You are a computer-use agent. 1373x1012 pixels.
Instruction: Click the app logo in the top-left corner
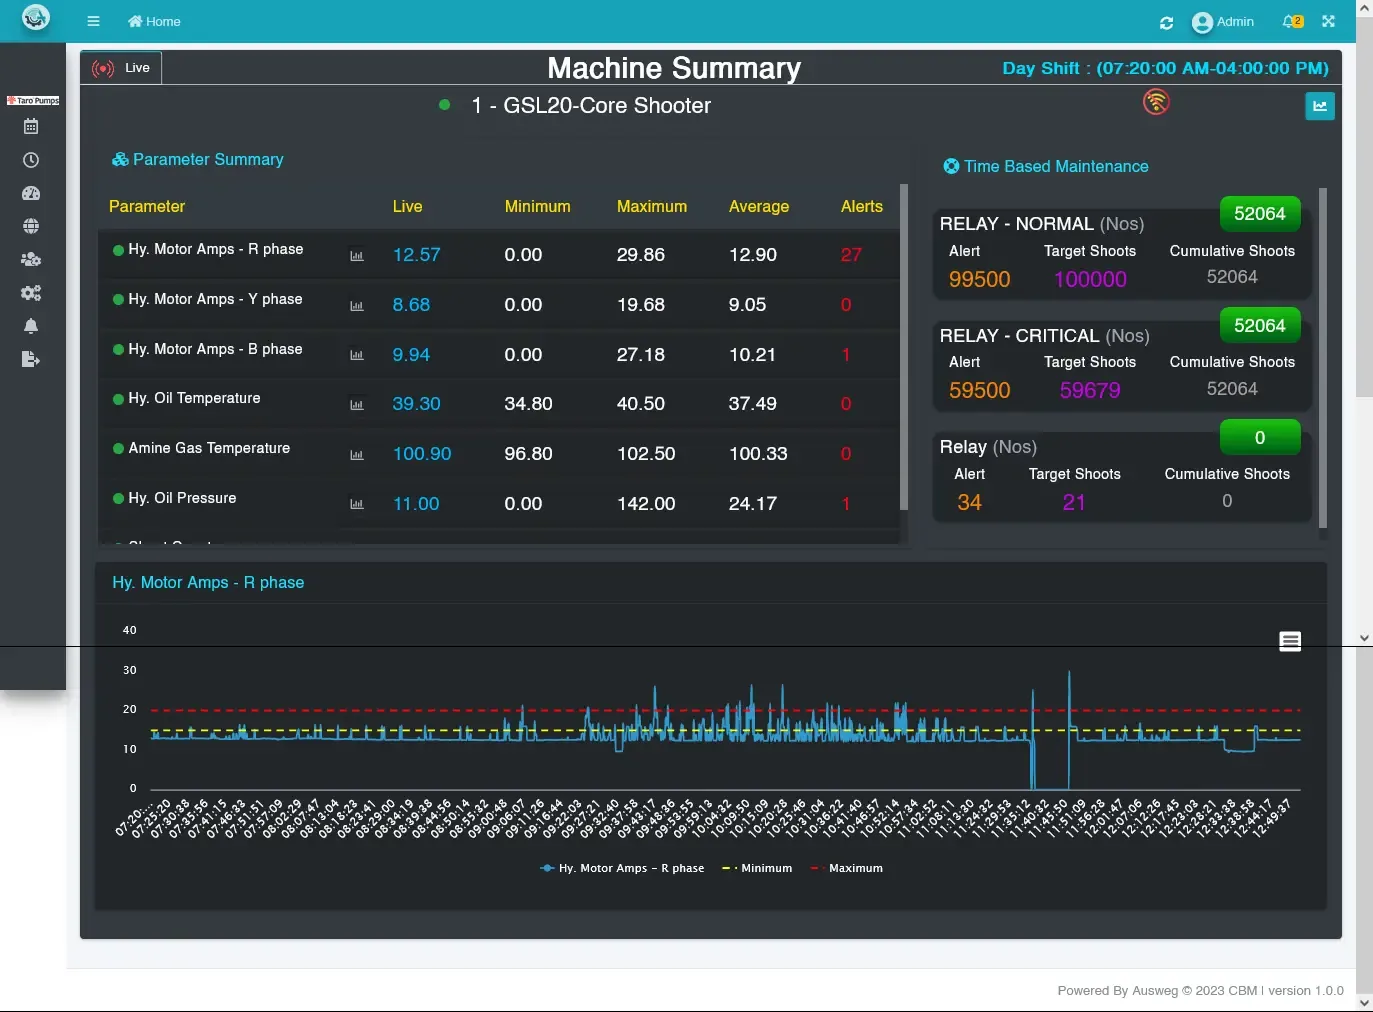tap(36, 17)
